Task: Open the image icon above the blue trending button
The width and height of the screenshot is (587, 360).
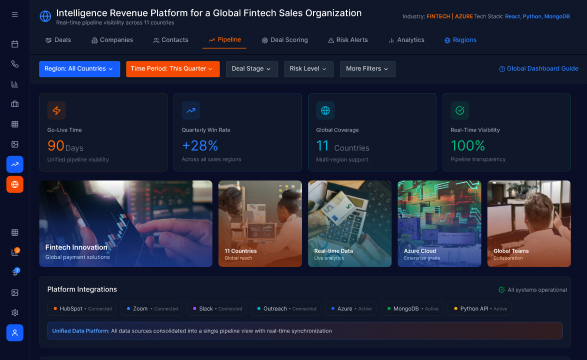Action: pyautogui.click(x=15, y=144)
